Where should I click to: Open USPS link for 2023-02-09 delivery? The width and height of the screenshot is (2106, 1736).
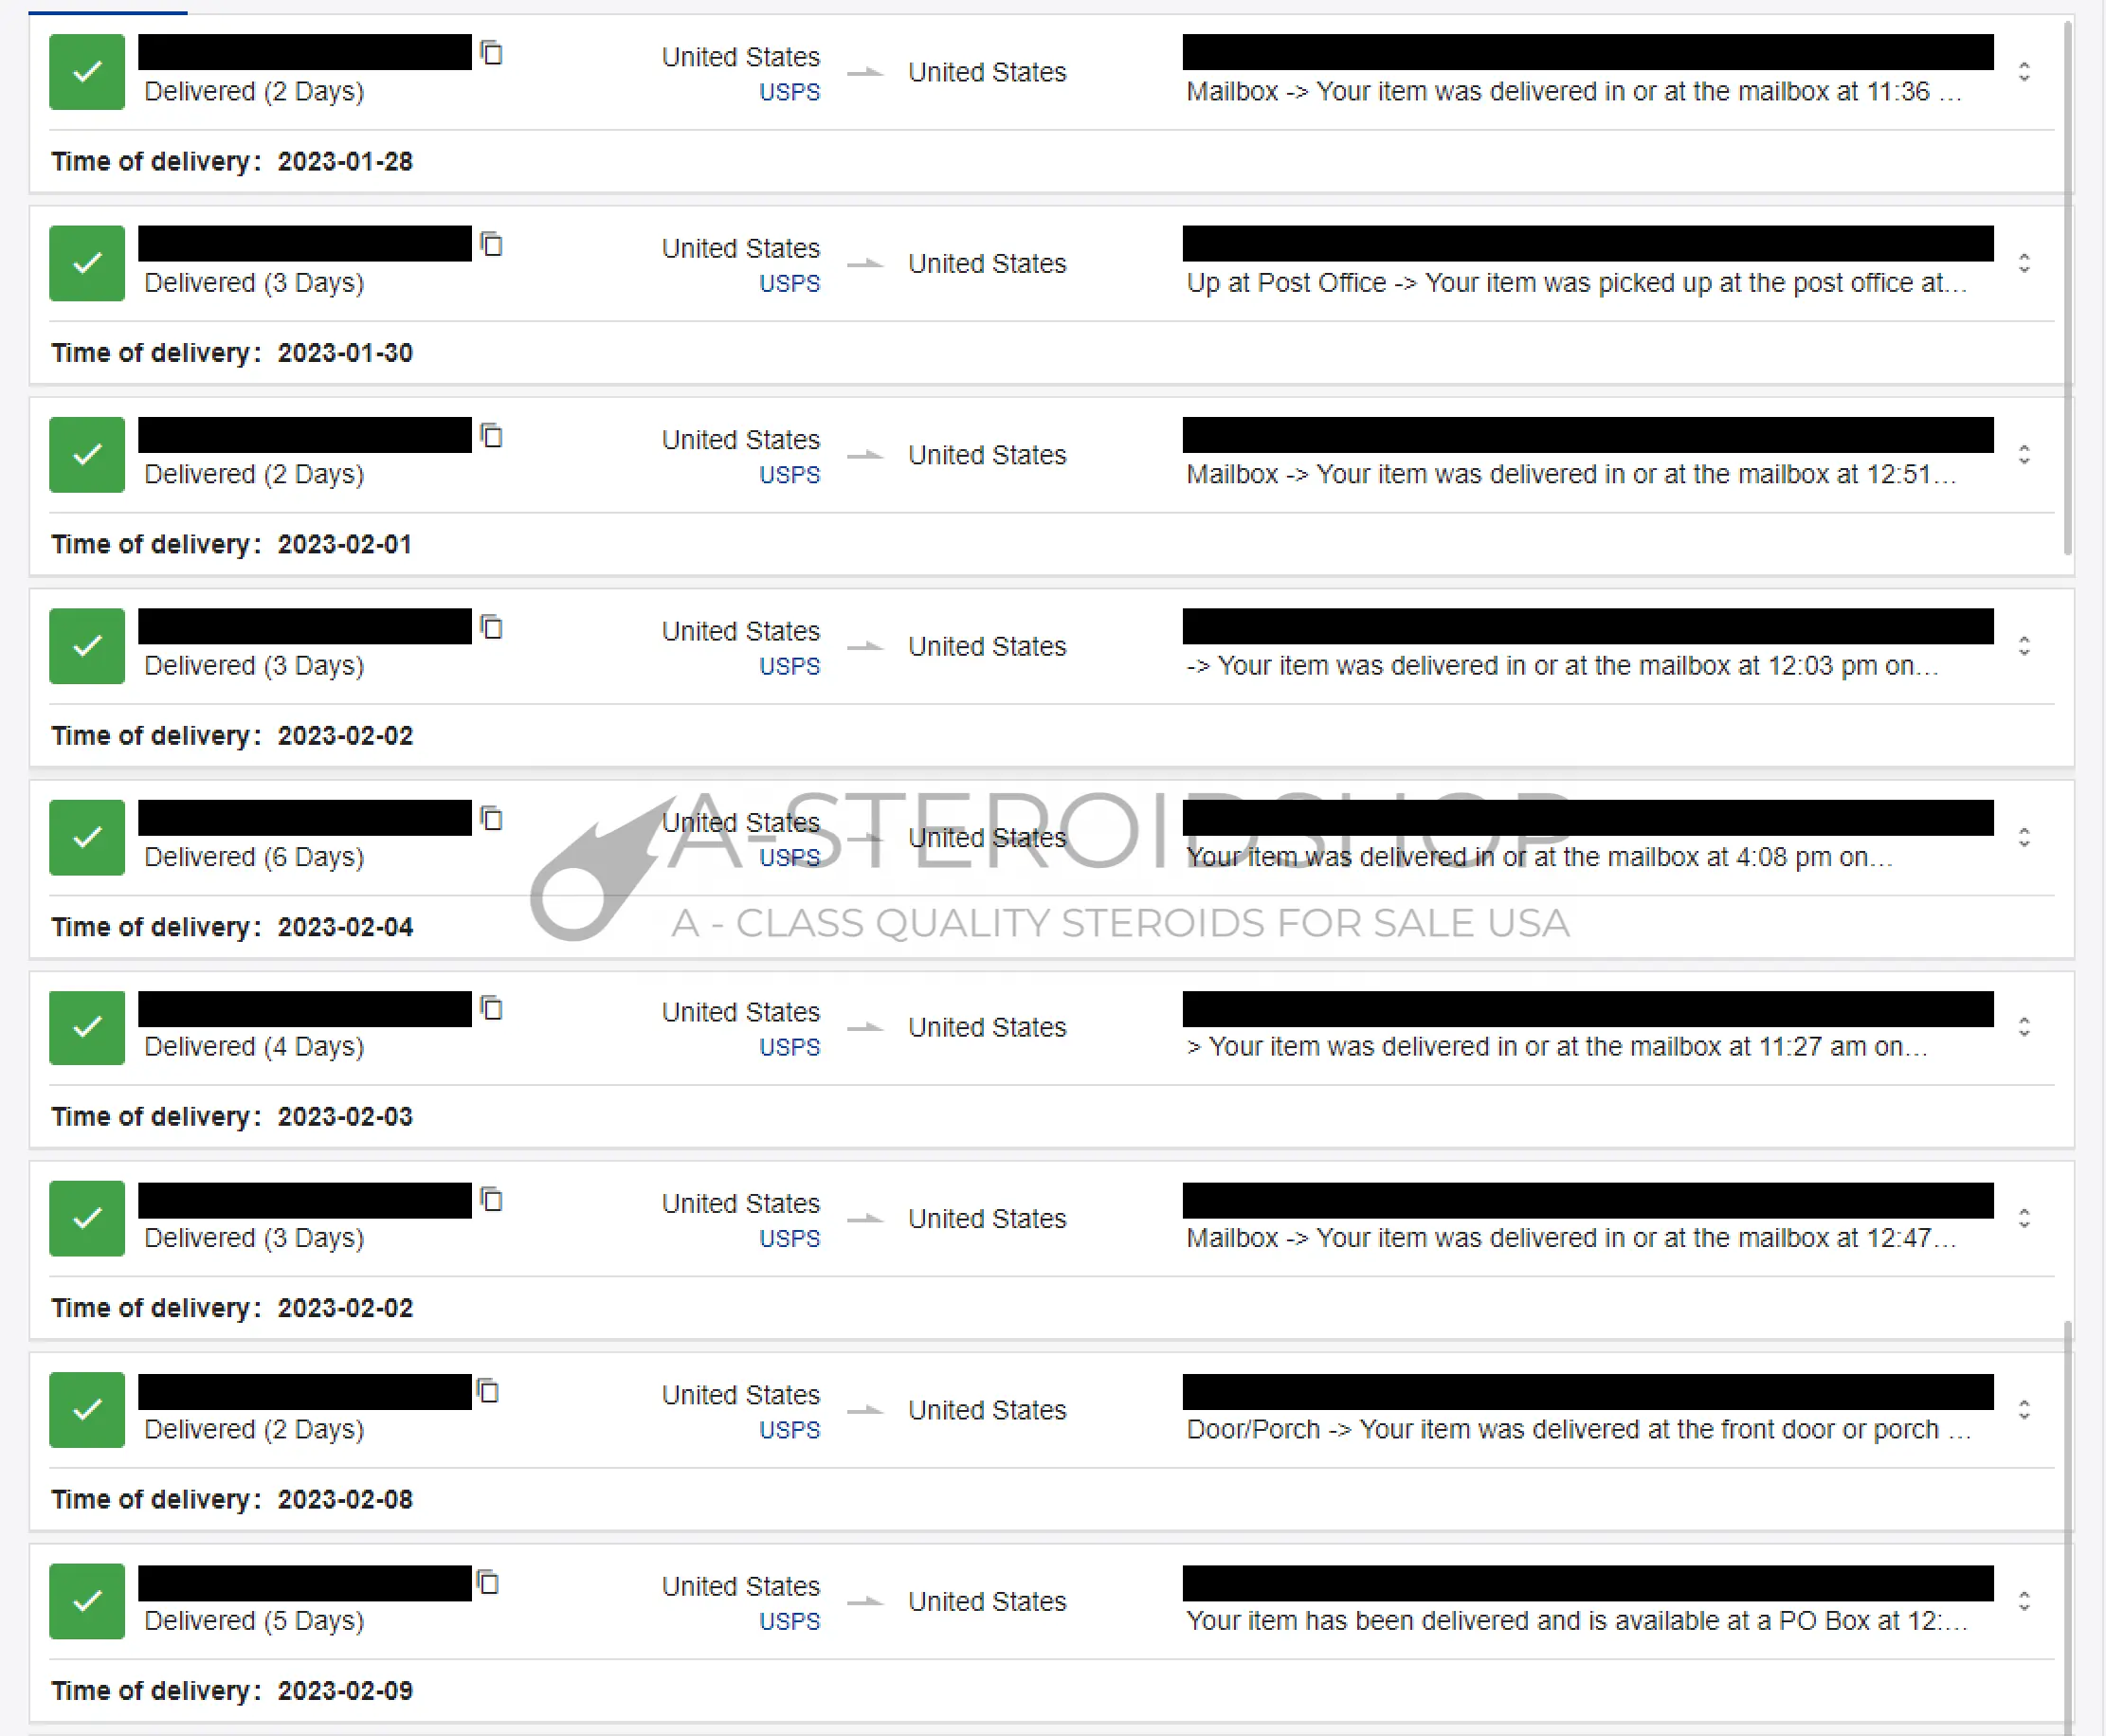pyautogui.click(x=789, y=1621)
